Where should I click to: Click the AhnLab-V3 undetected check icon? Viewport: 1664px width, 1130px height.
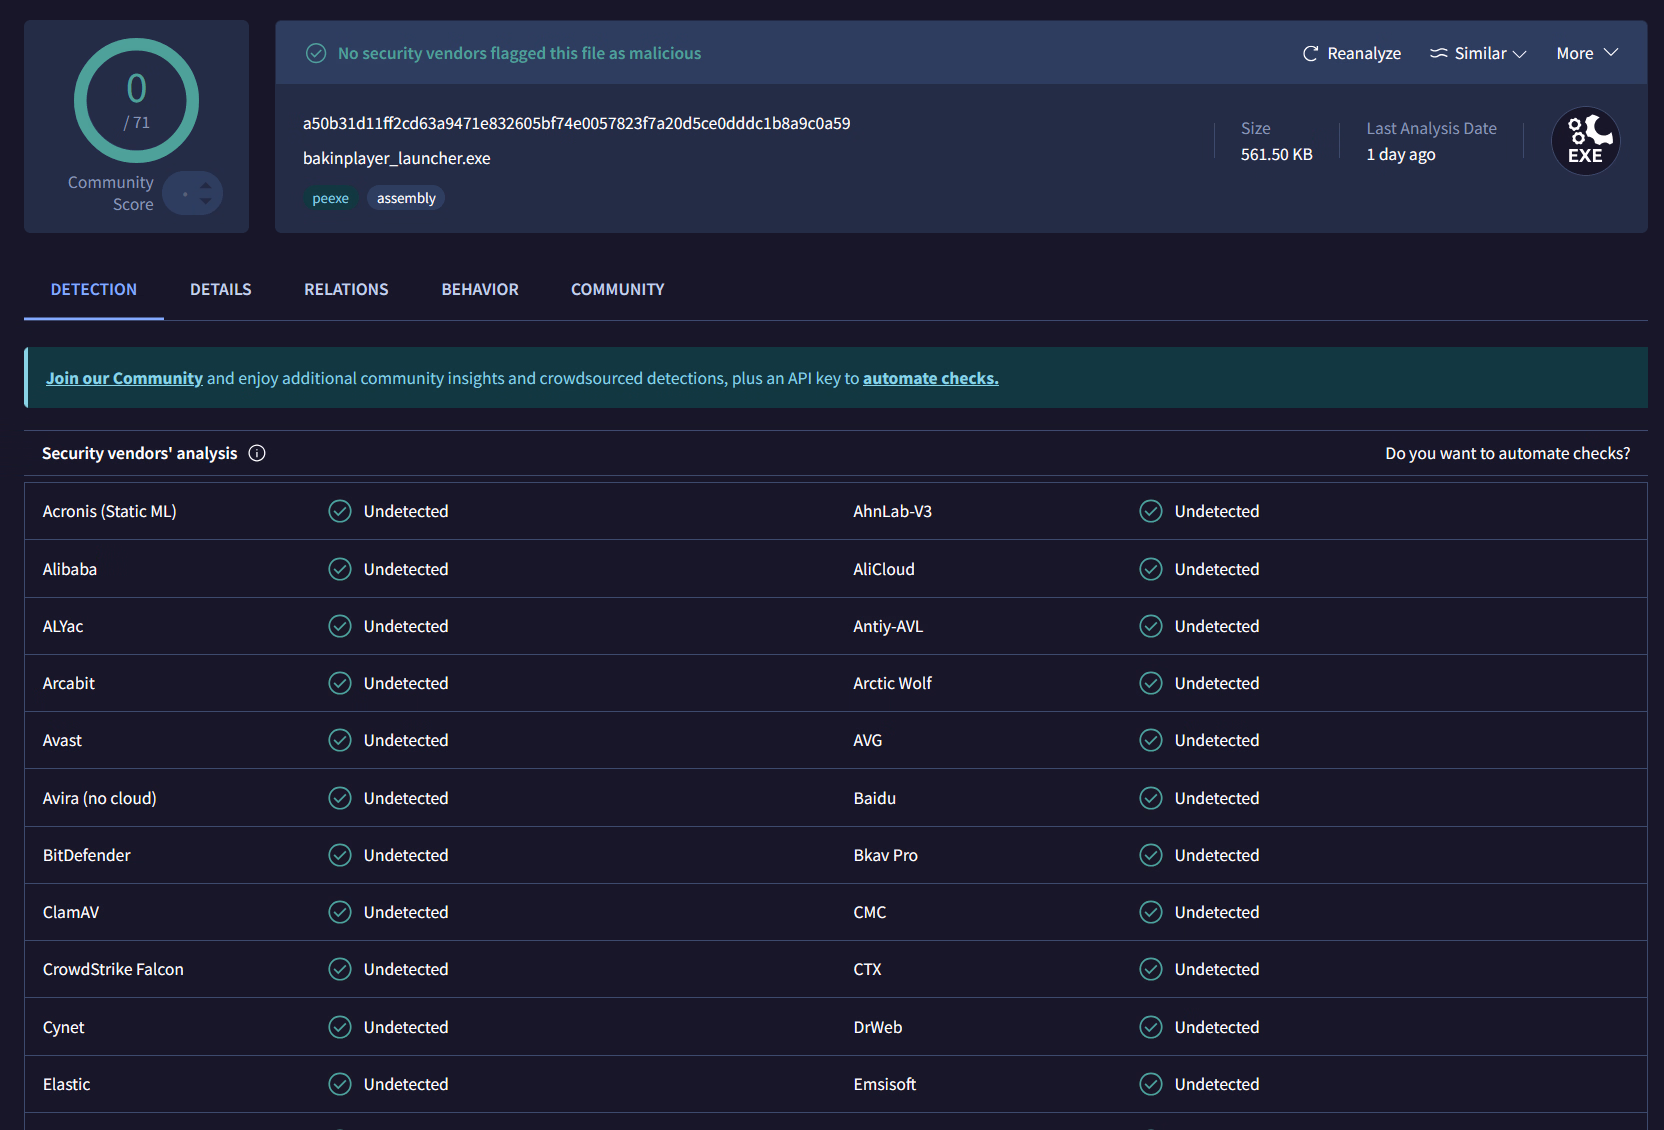(x=1151, y=511)
